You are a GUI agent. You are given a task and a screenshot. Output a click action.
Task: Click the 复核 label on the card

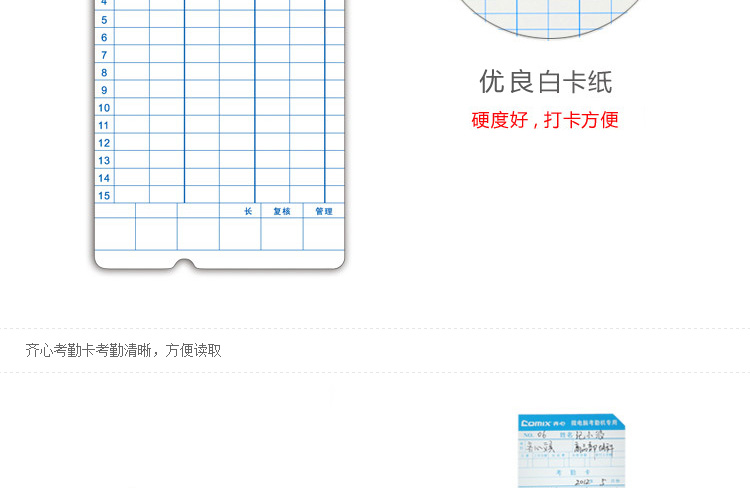click(x=282, y=211)
